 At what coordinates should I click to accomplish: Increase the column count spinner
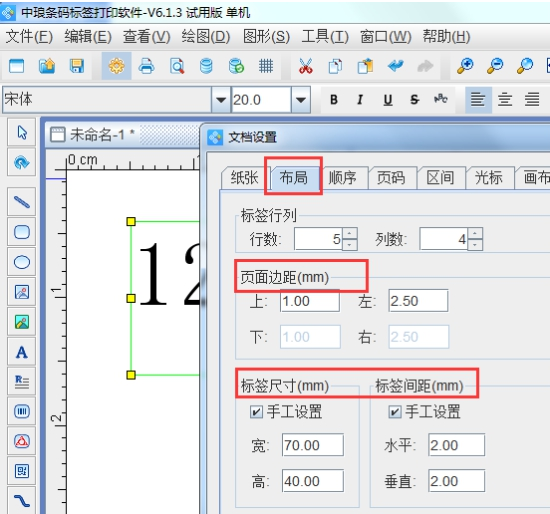click(475, 233)
